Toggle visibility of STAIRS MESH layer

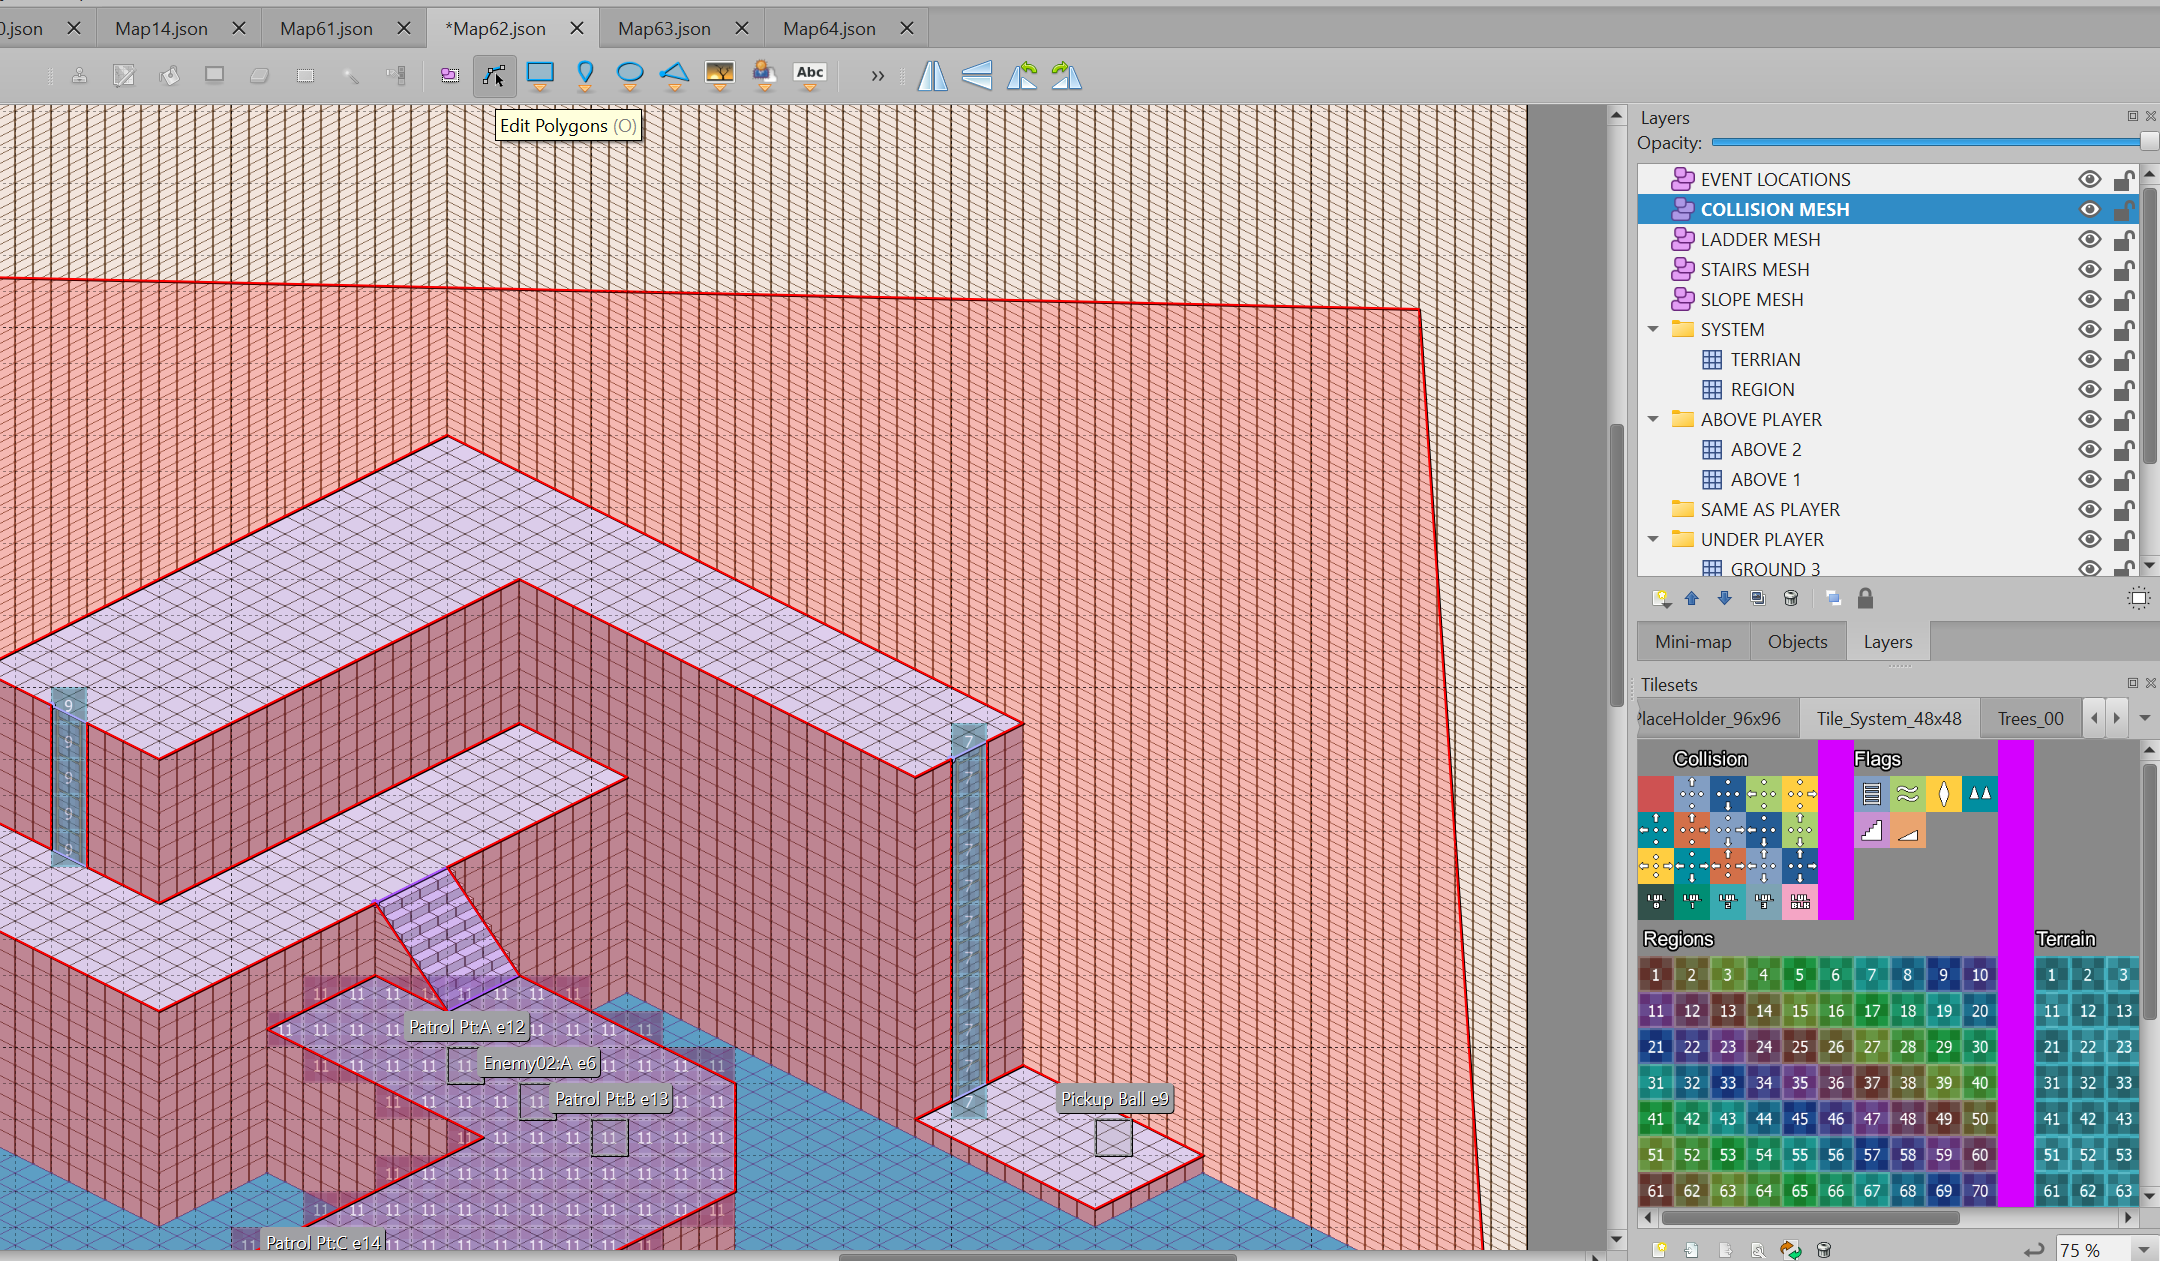point(2089,269)
